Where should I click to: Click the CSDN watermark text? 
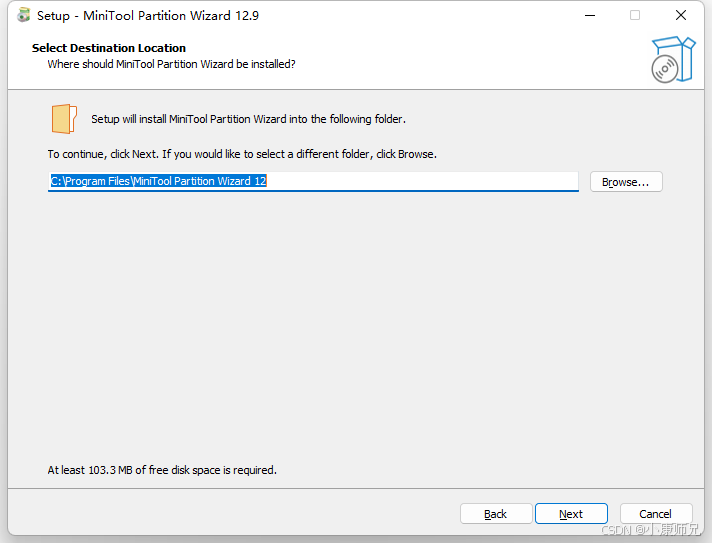(x=650, y=529)
